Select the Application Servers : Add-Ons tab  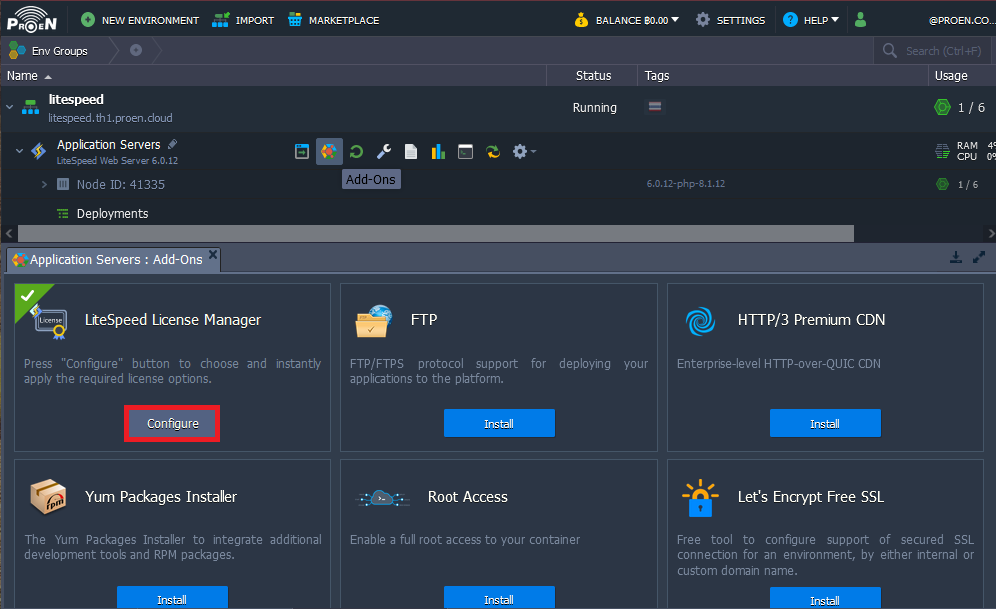[x=114, y=259]
